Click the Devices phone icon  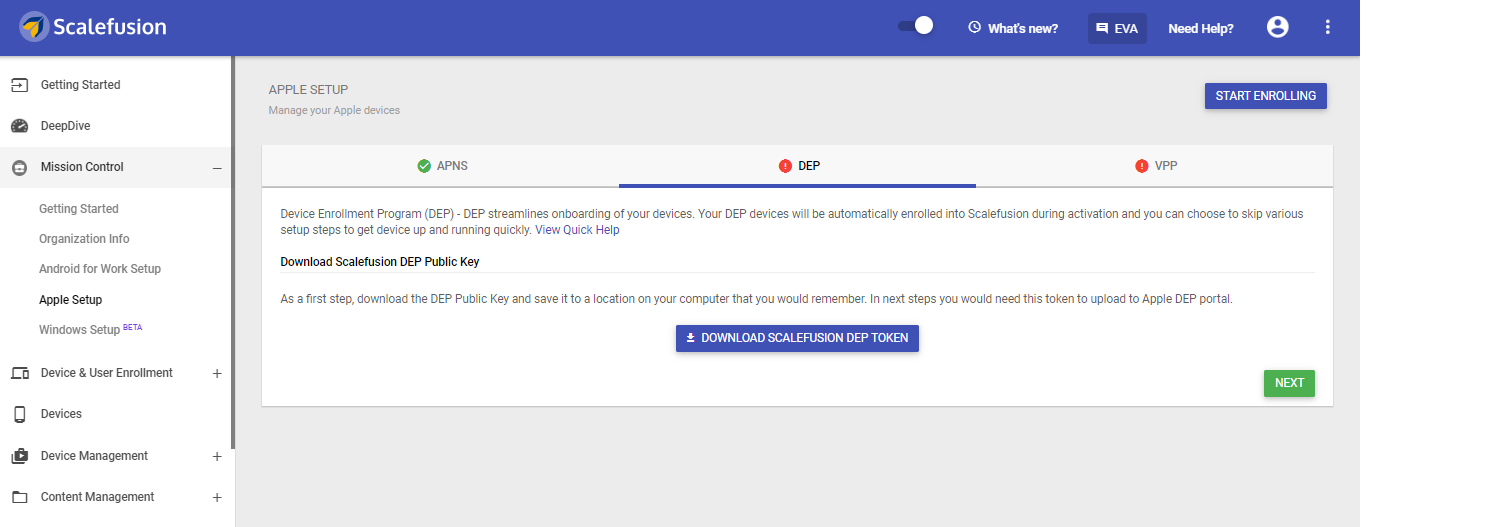click(x=19, y=414)
